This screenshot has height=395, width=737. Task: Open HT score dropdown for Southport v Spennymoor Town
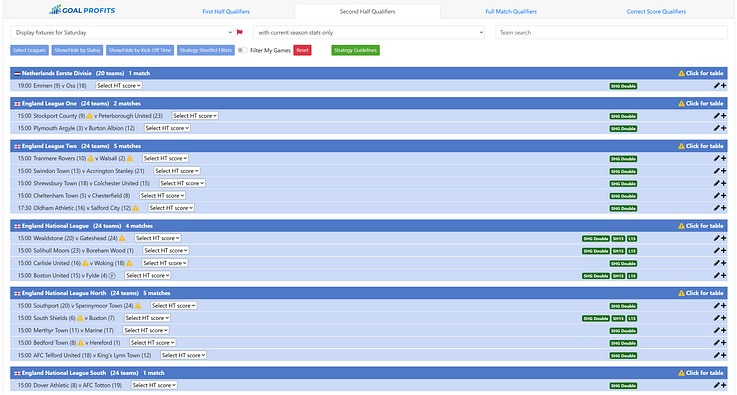[x=173, y=306]
